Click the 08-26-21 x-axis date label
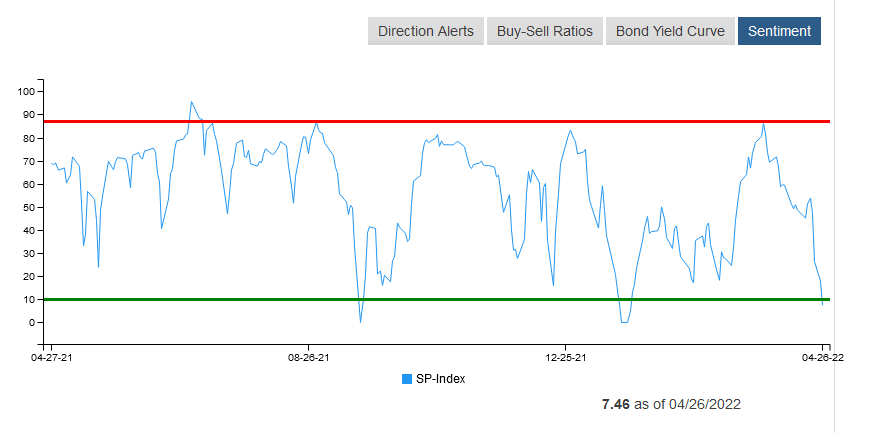Image resolution: width=878 pixels, height=433 pixels. coord(309,357)
